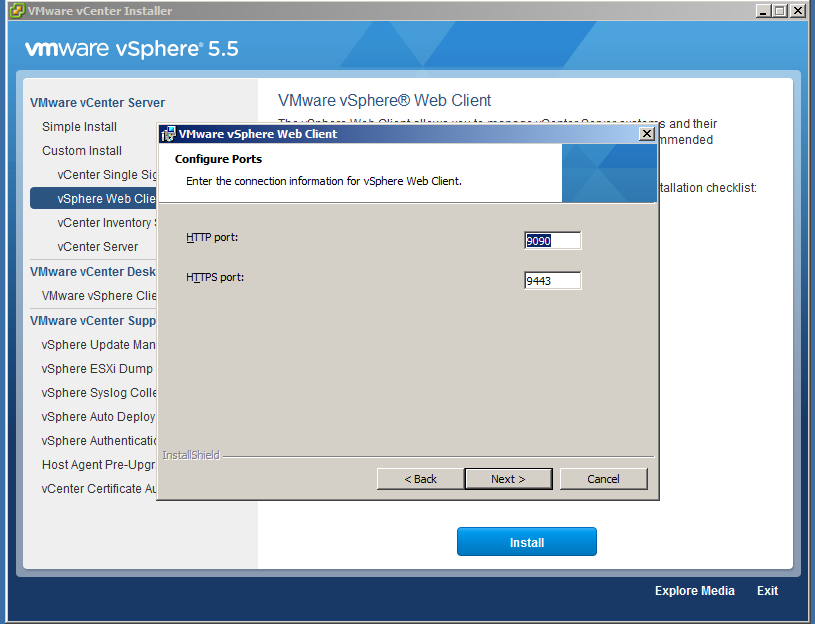
Task: Click the HTTP port input field
Action: 552,240
